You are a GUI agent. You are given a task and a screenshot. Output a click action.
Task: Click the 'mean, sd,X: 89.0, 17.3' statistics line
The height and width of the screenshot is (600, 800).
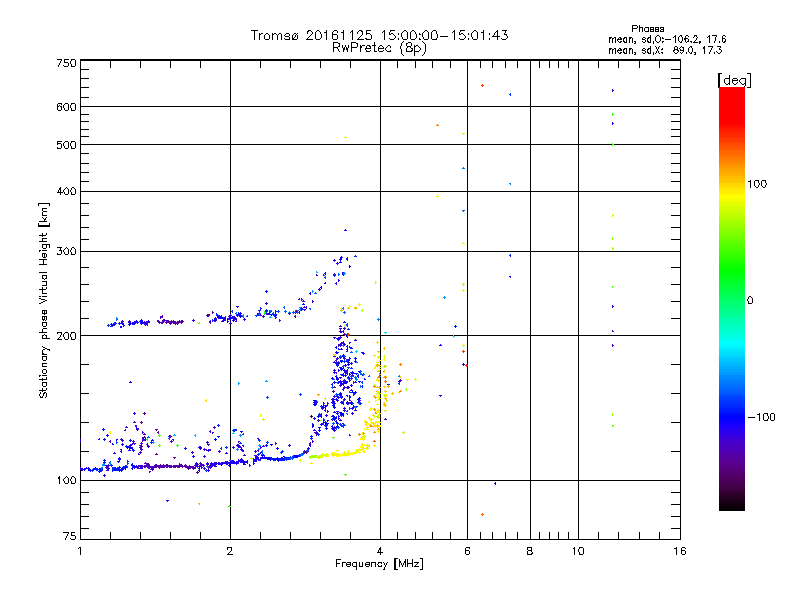(665, 50)
